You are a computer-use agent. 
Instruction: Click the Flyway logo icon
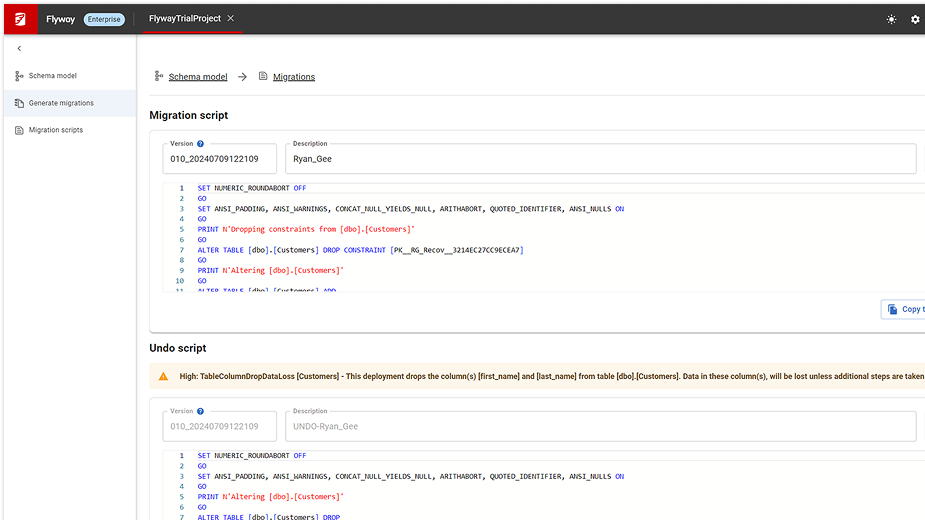tap(19, 18)
